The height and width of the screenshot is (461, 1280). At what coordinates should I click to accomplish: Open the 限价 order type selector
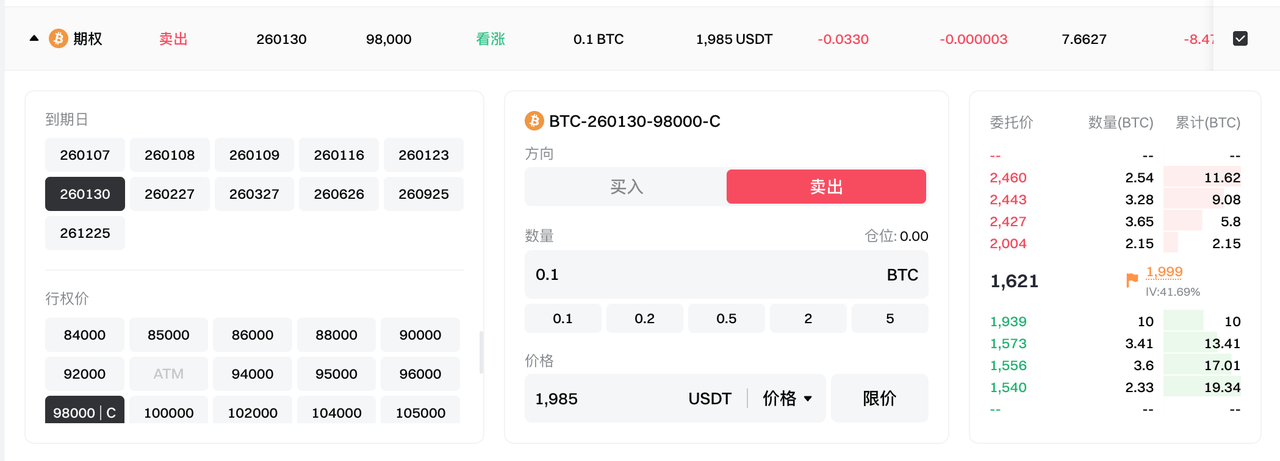[879, 398]
